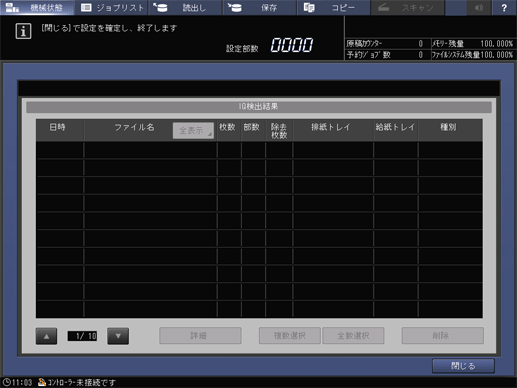The image size is (517, 388).
Task: Click the information icon in message area
Action: tap(23, 31)
